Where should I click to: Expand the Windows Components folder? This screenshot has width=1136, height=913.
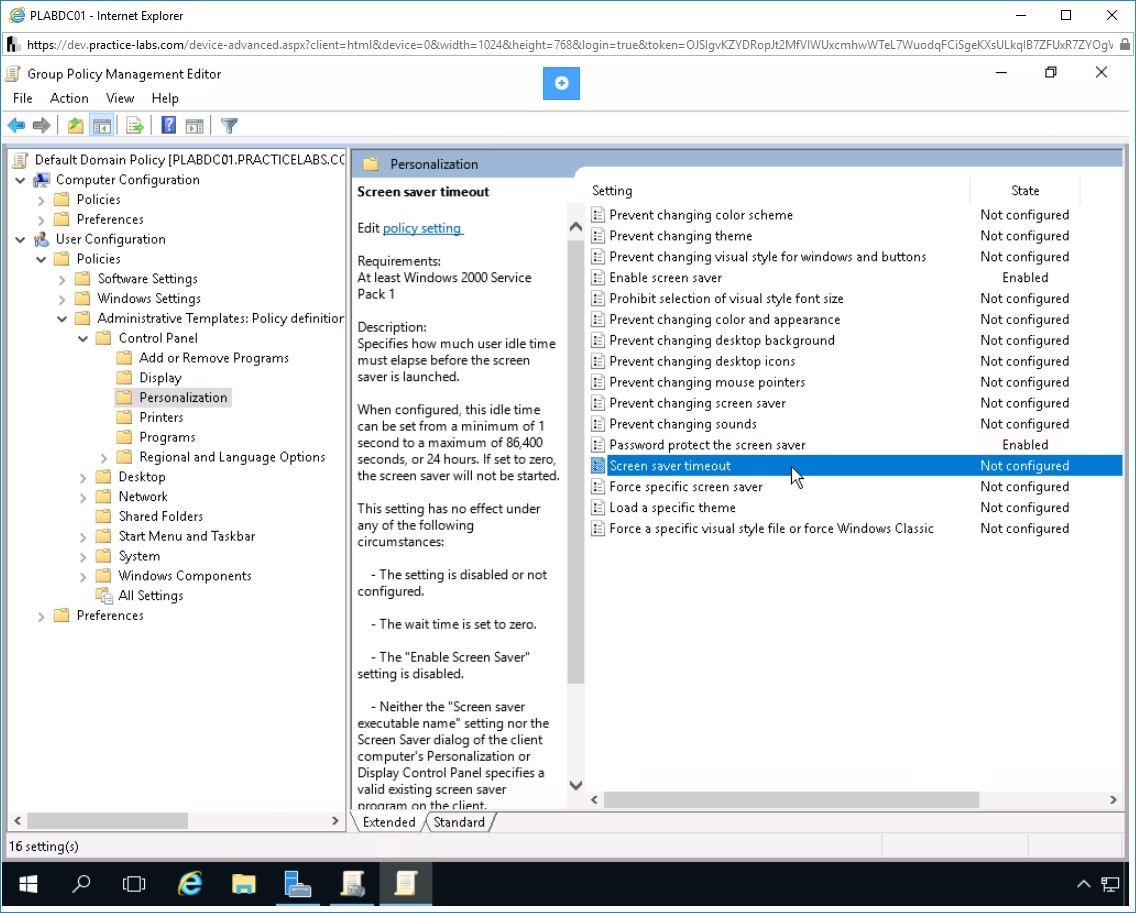(x=83, y=577)
